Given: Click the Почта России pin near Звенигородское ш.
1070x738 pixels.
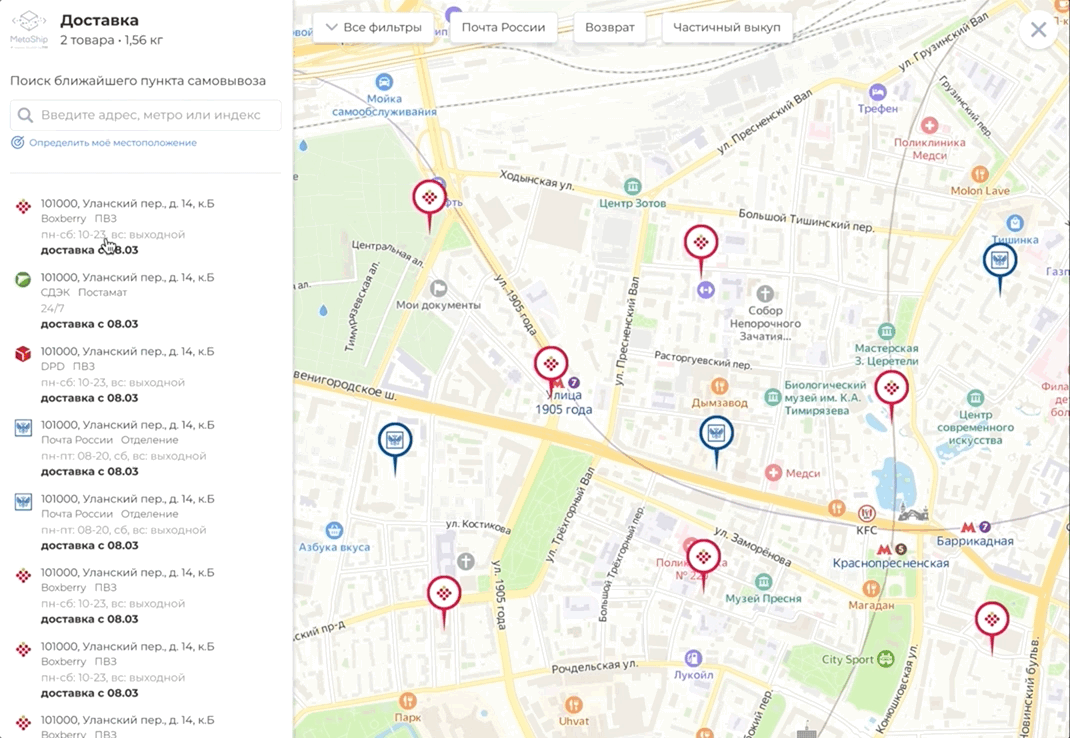Looking at the screenshot, I should [x=395, y=440].
